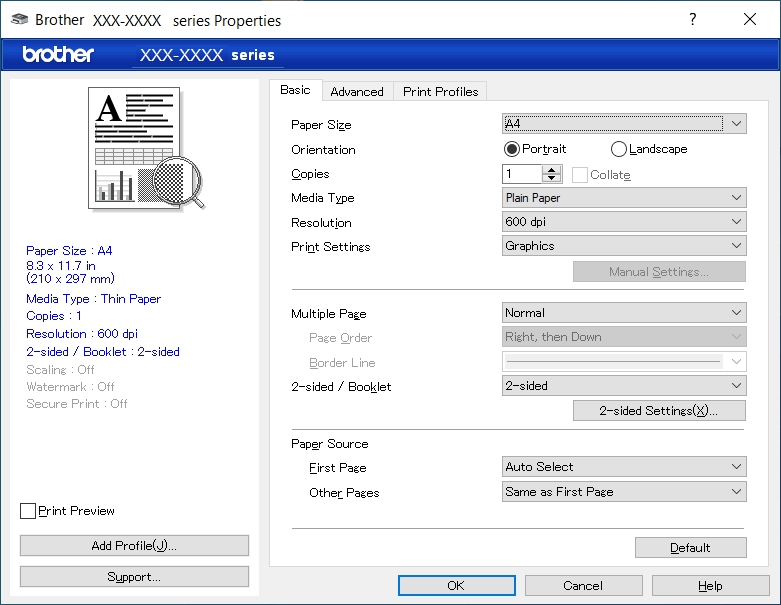
Task: Click 'Secure Print : Off' summary text
Action: (77, 403)
